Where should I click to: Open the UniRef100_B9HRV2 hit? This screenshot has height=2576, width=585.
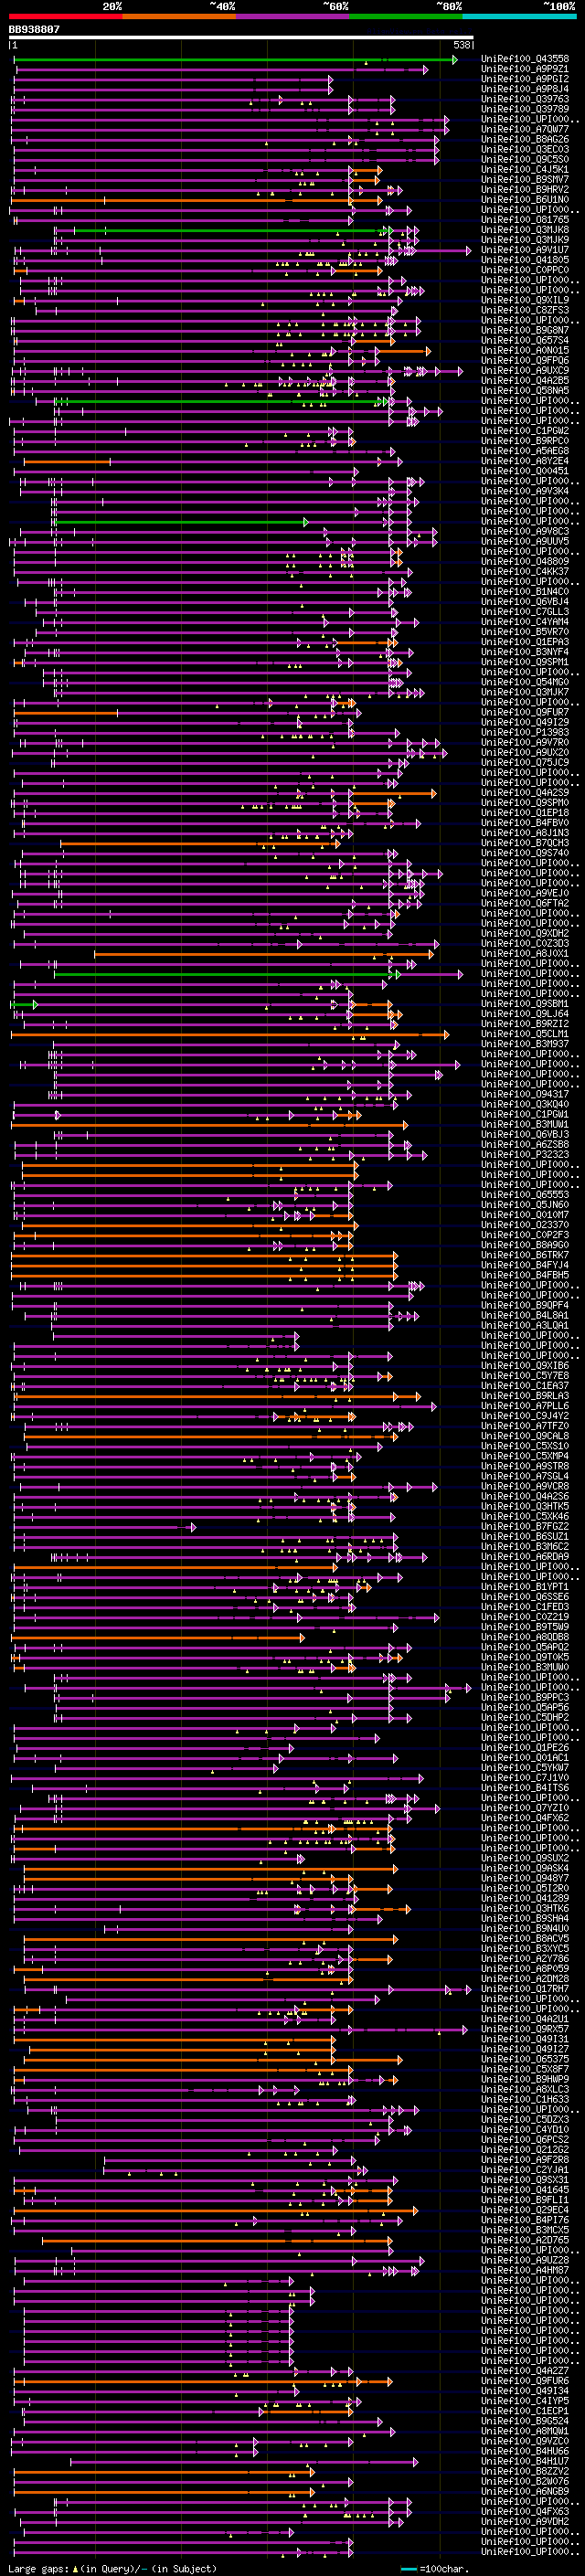(525, 189)
